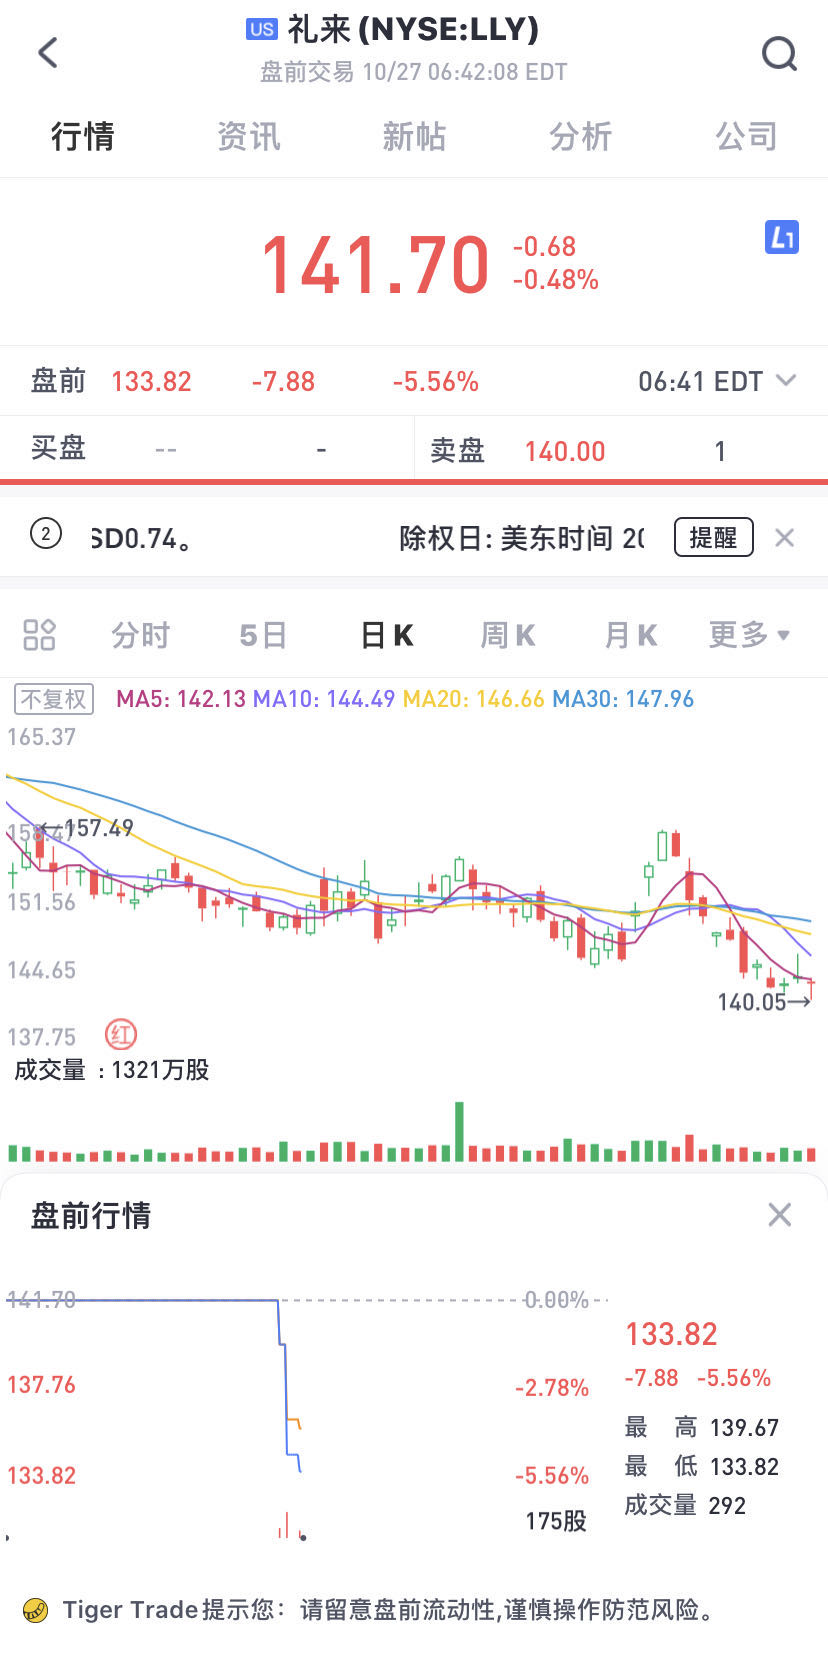Switch chart to 分时 view

click(x=140, y=635)
